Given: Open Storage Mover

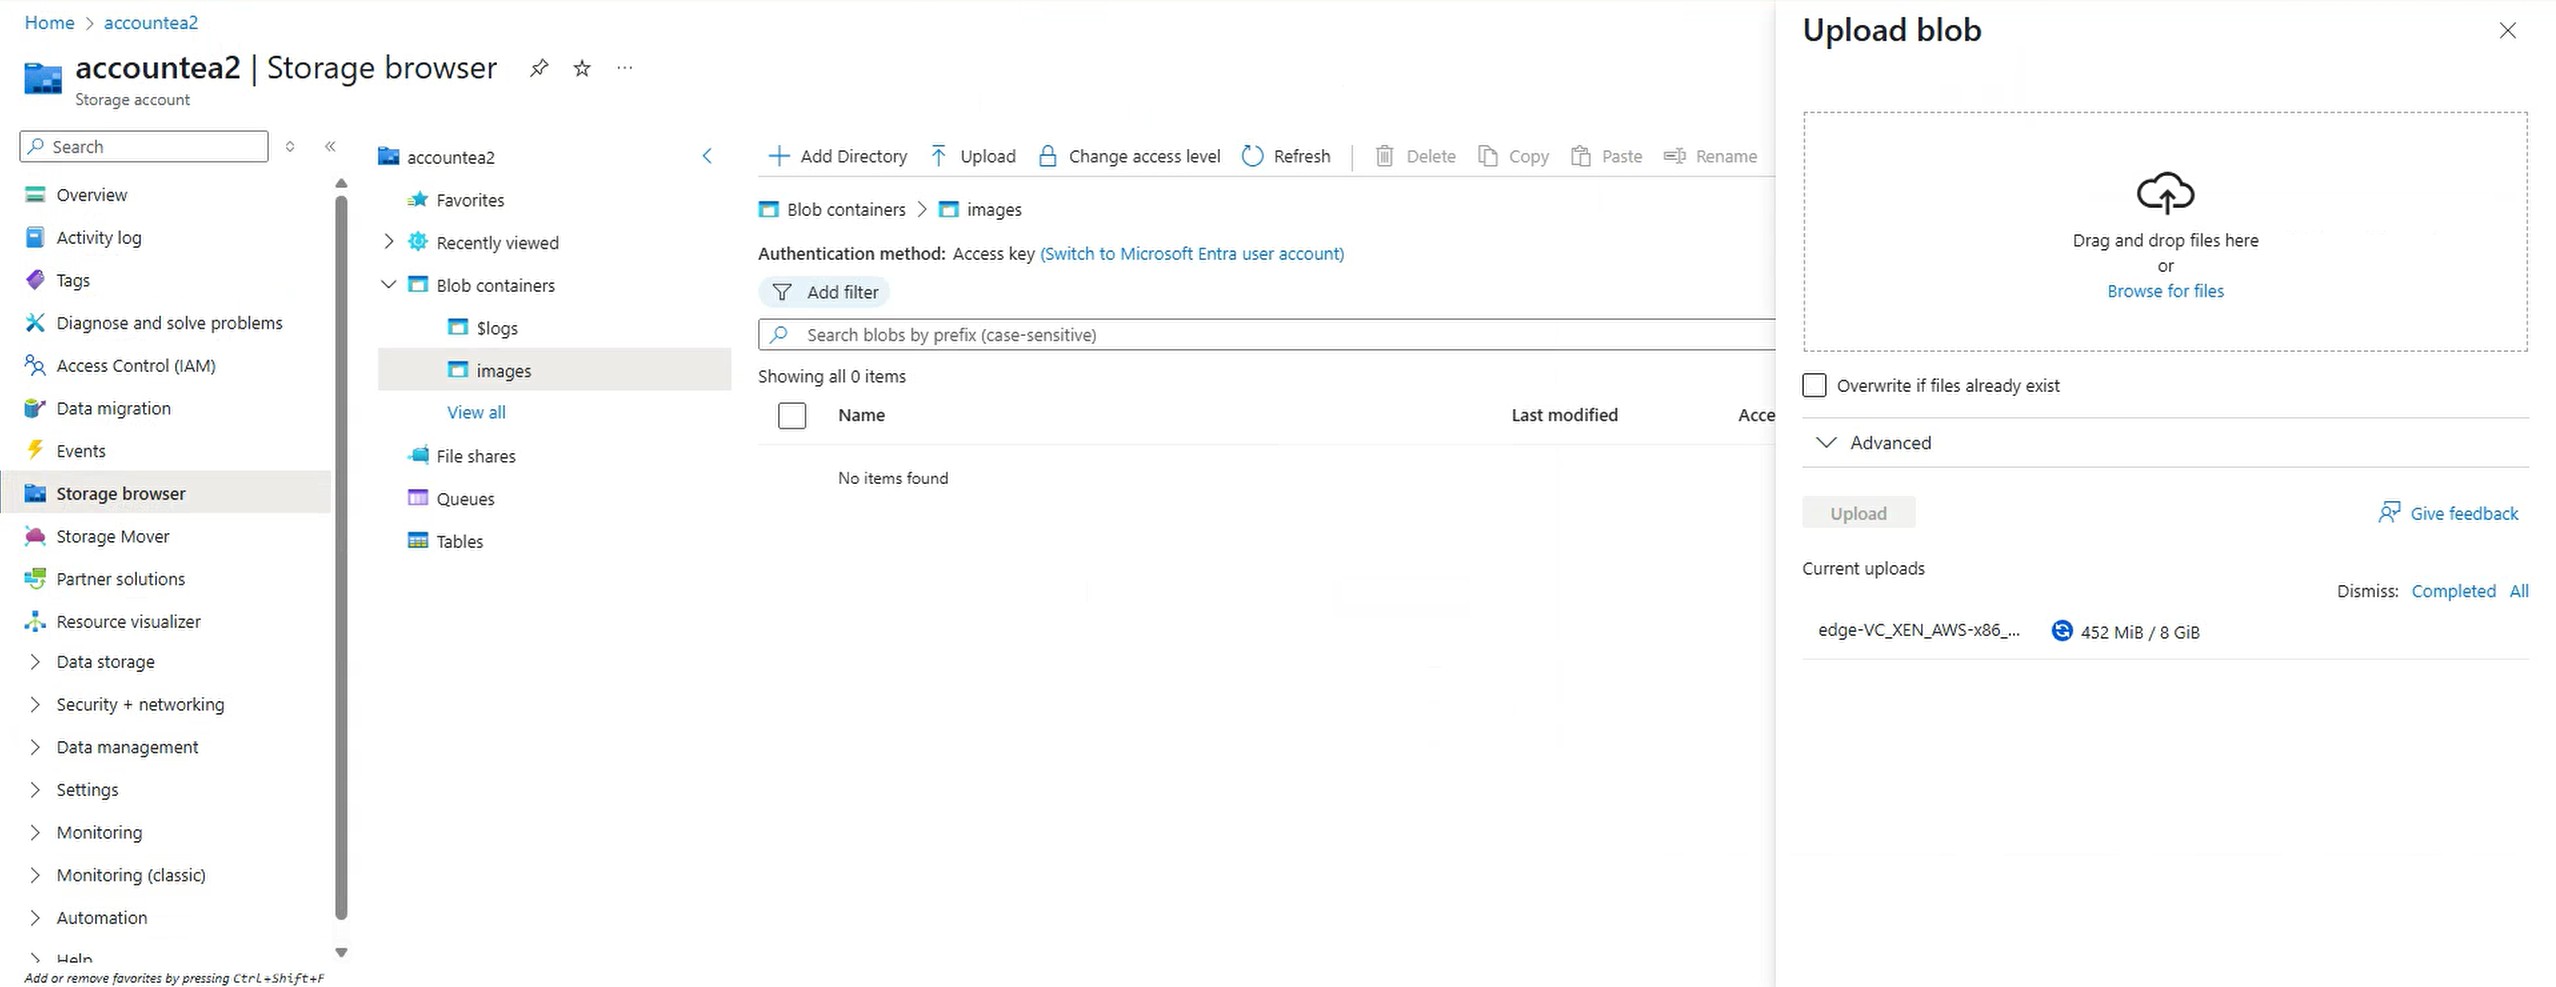Looking at the screenshot, I should coord(113,537).
